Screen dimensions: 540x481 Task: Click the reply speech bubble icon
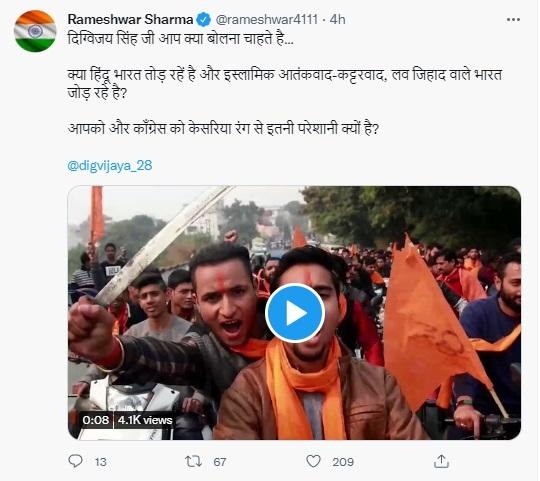click(75, 461)
